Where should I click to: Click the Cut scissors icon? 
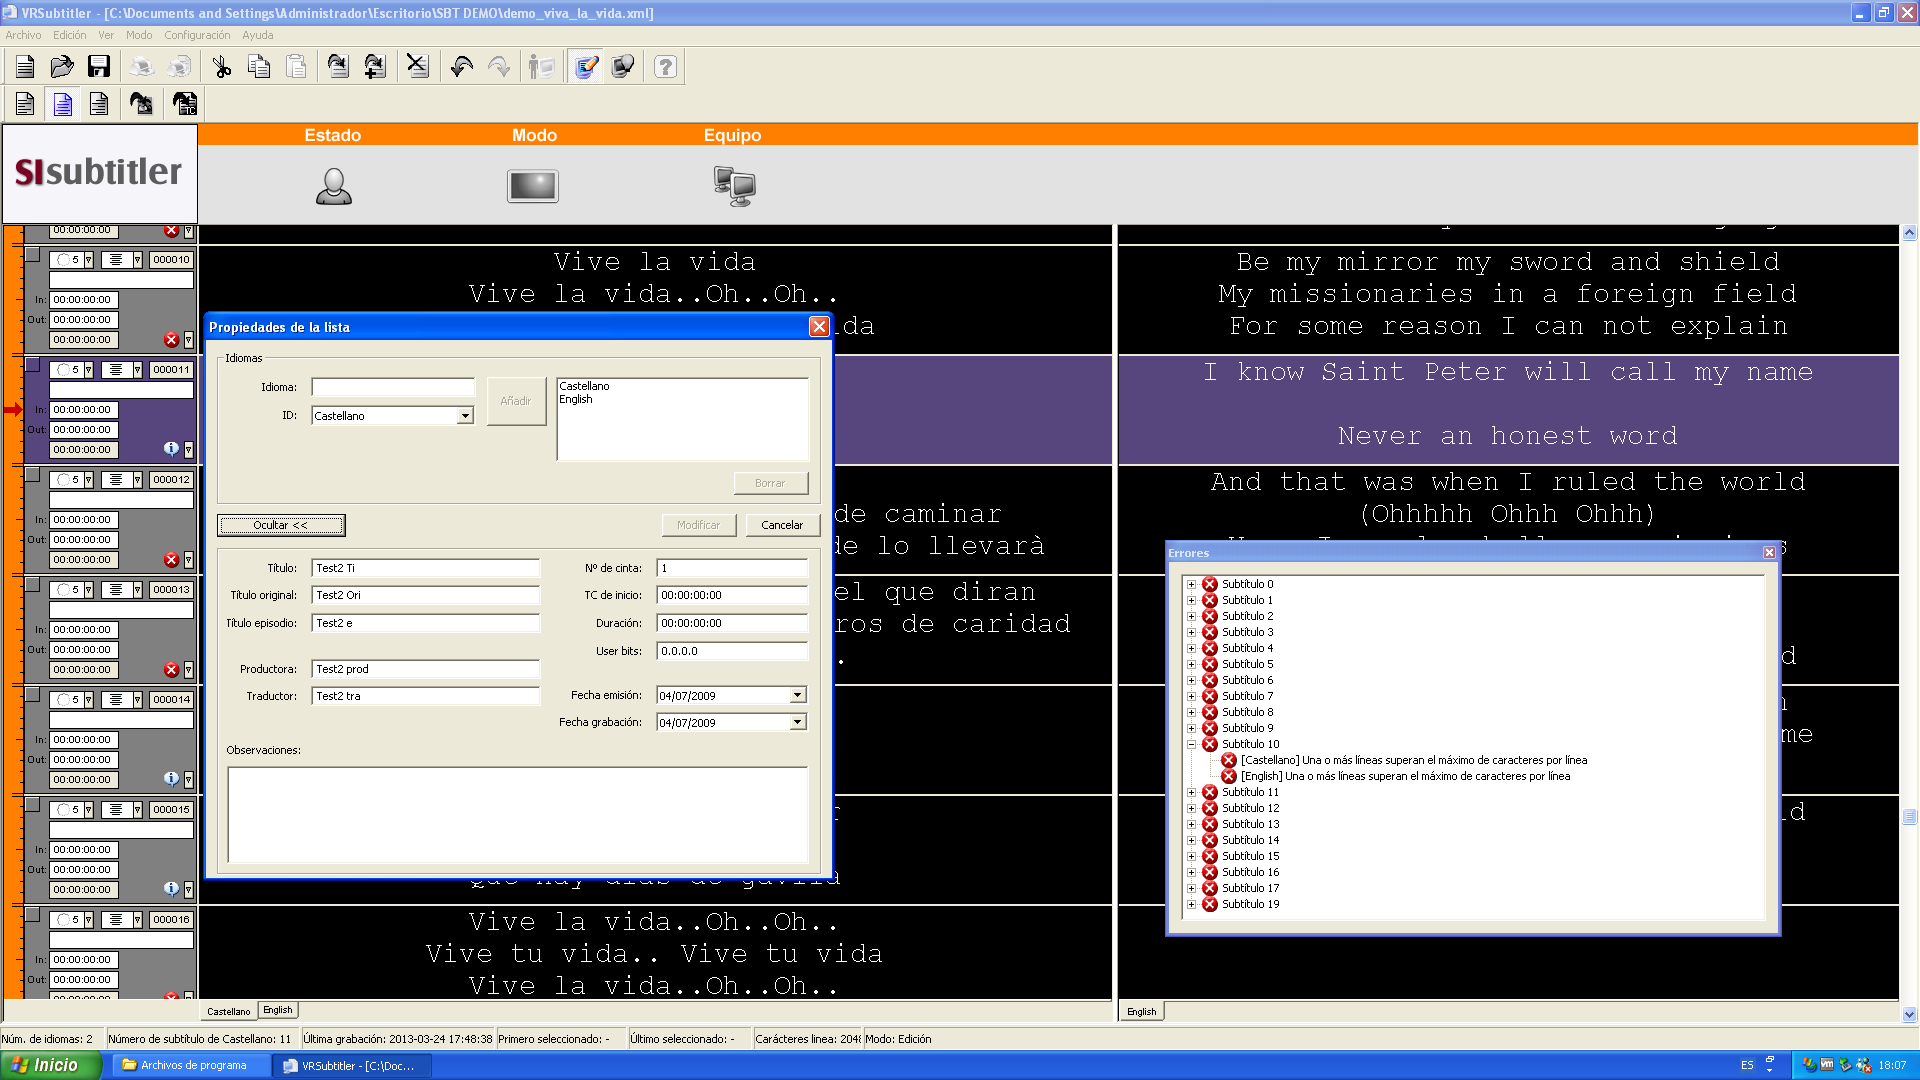click(x=221, y=67)
